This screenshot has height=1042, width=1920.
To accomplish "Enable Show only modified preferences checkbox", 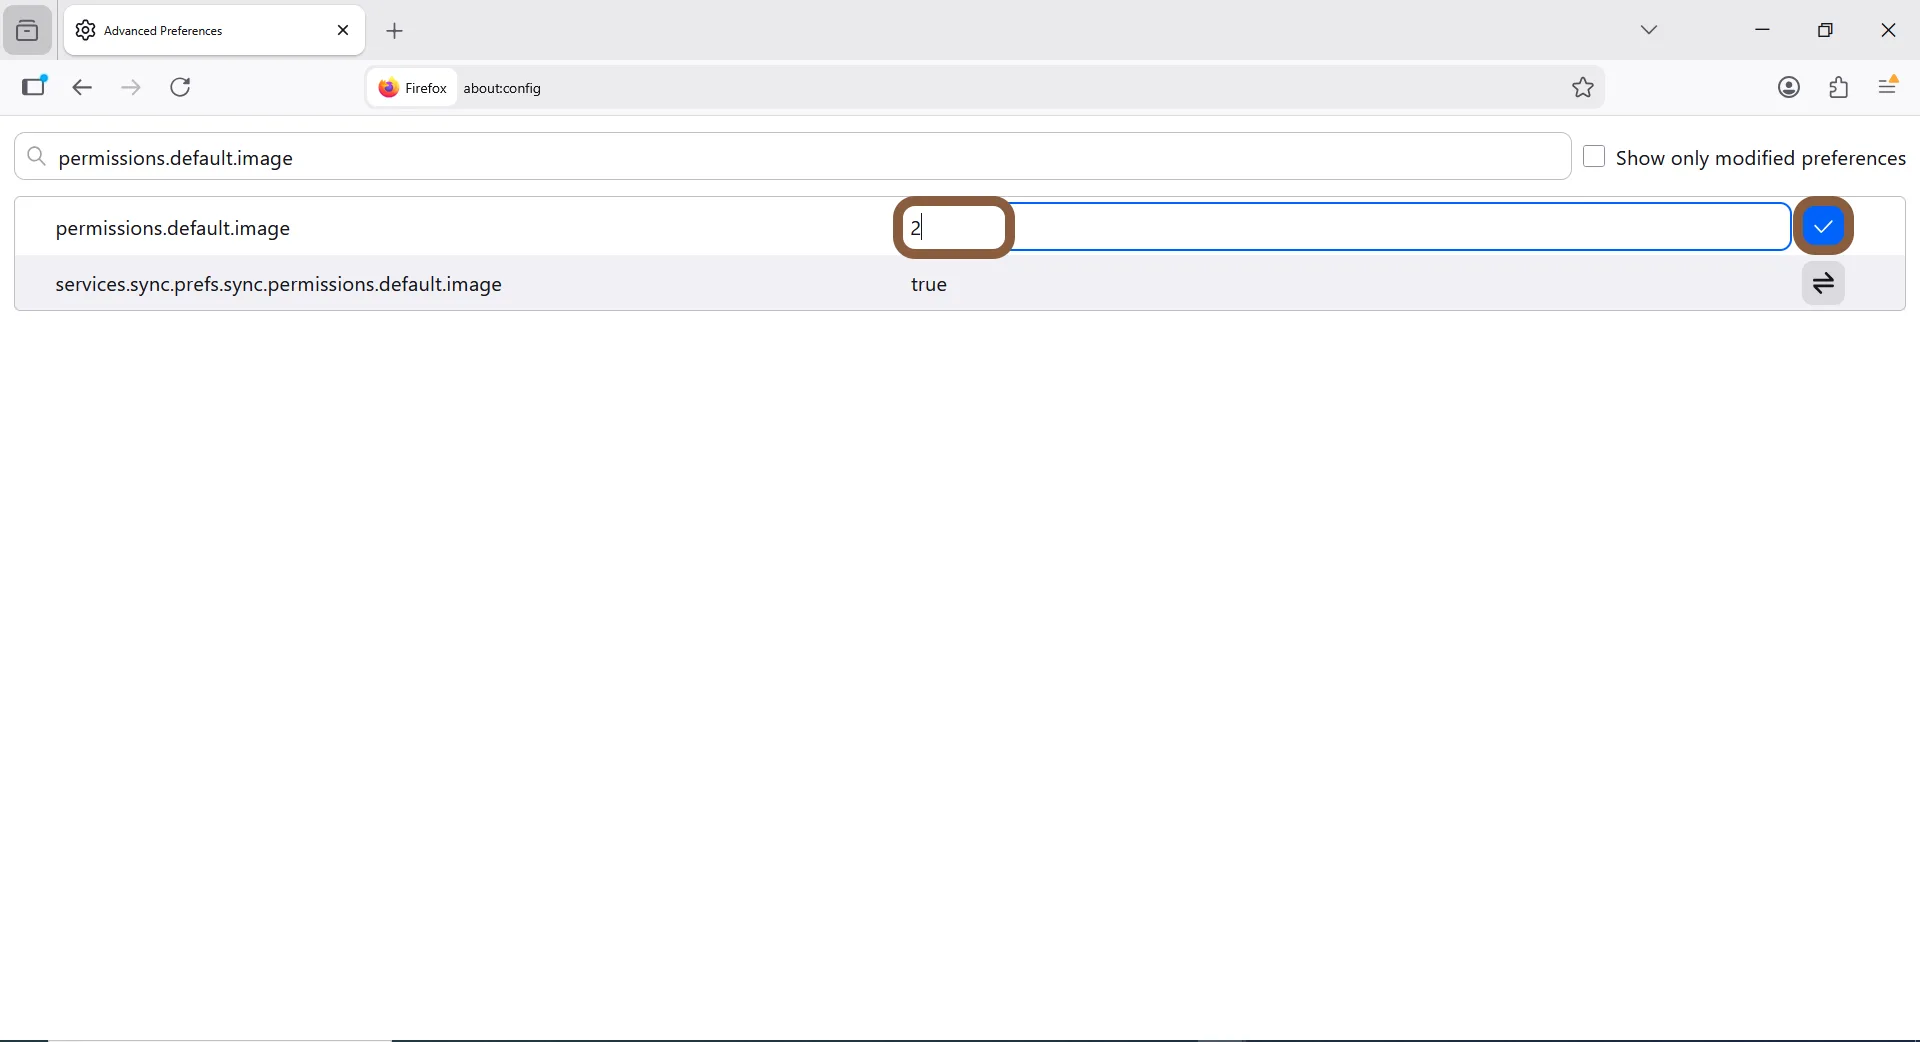I will tap(1595, 158).
